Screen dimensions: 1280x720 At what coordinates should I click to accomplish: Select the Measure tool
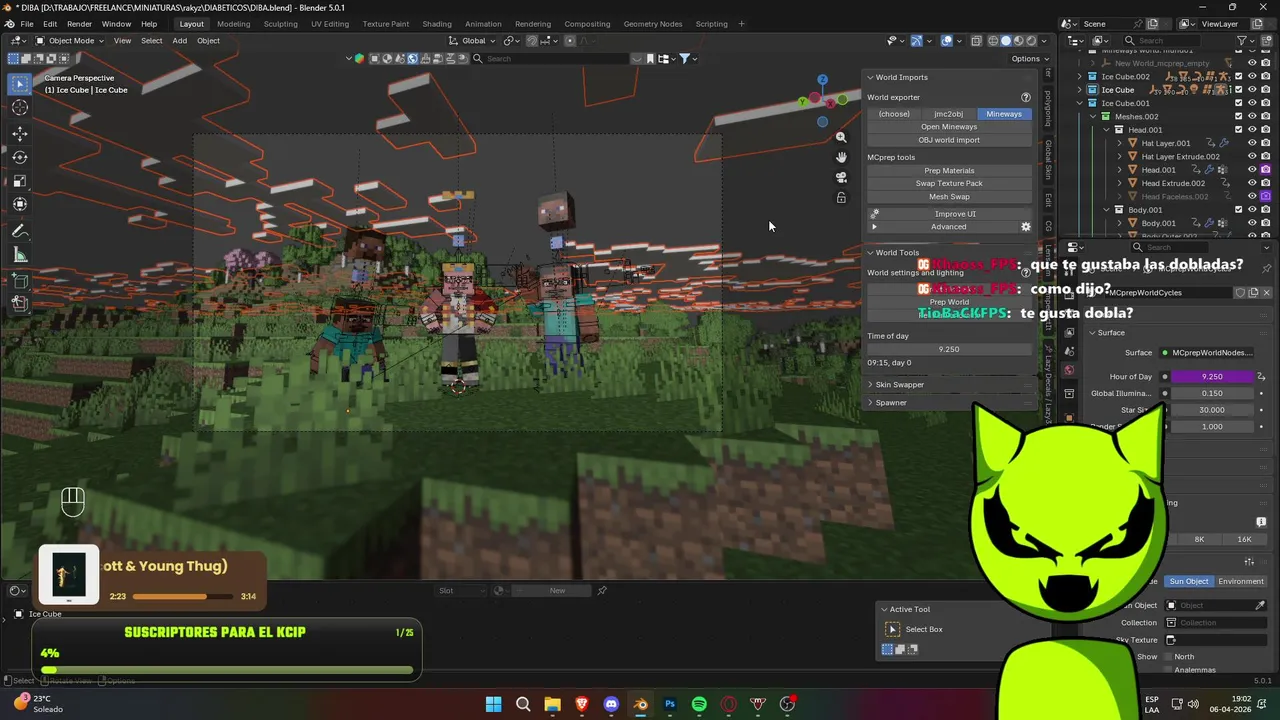20,255
